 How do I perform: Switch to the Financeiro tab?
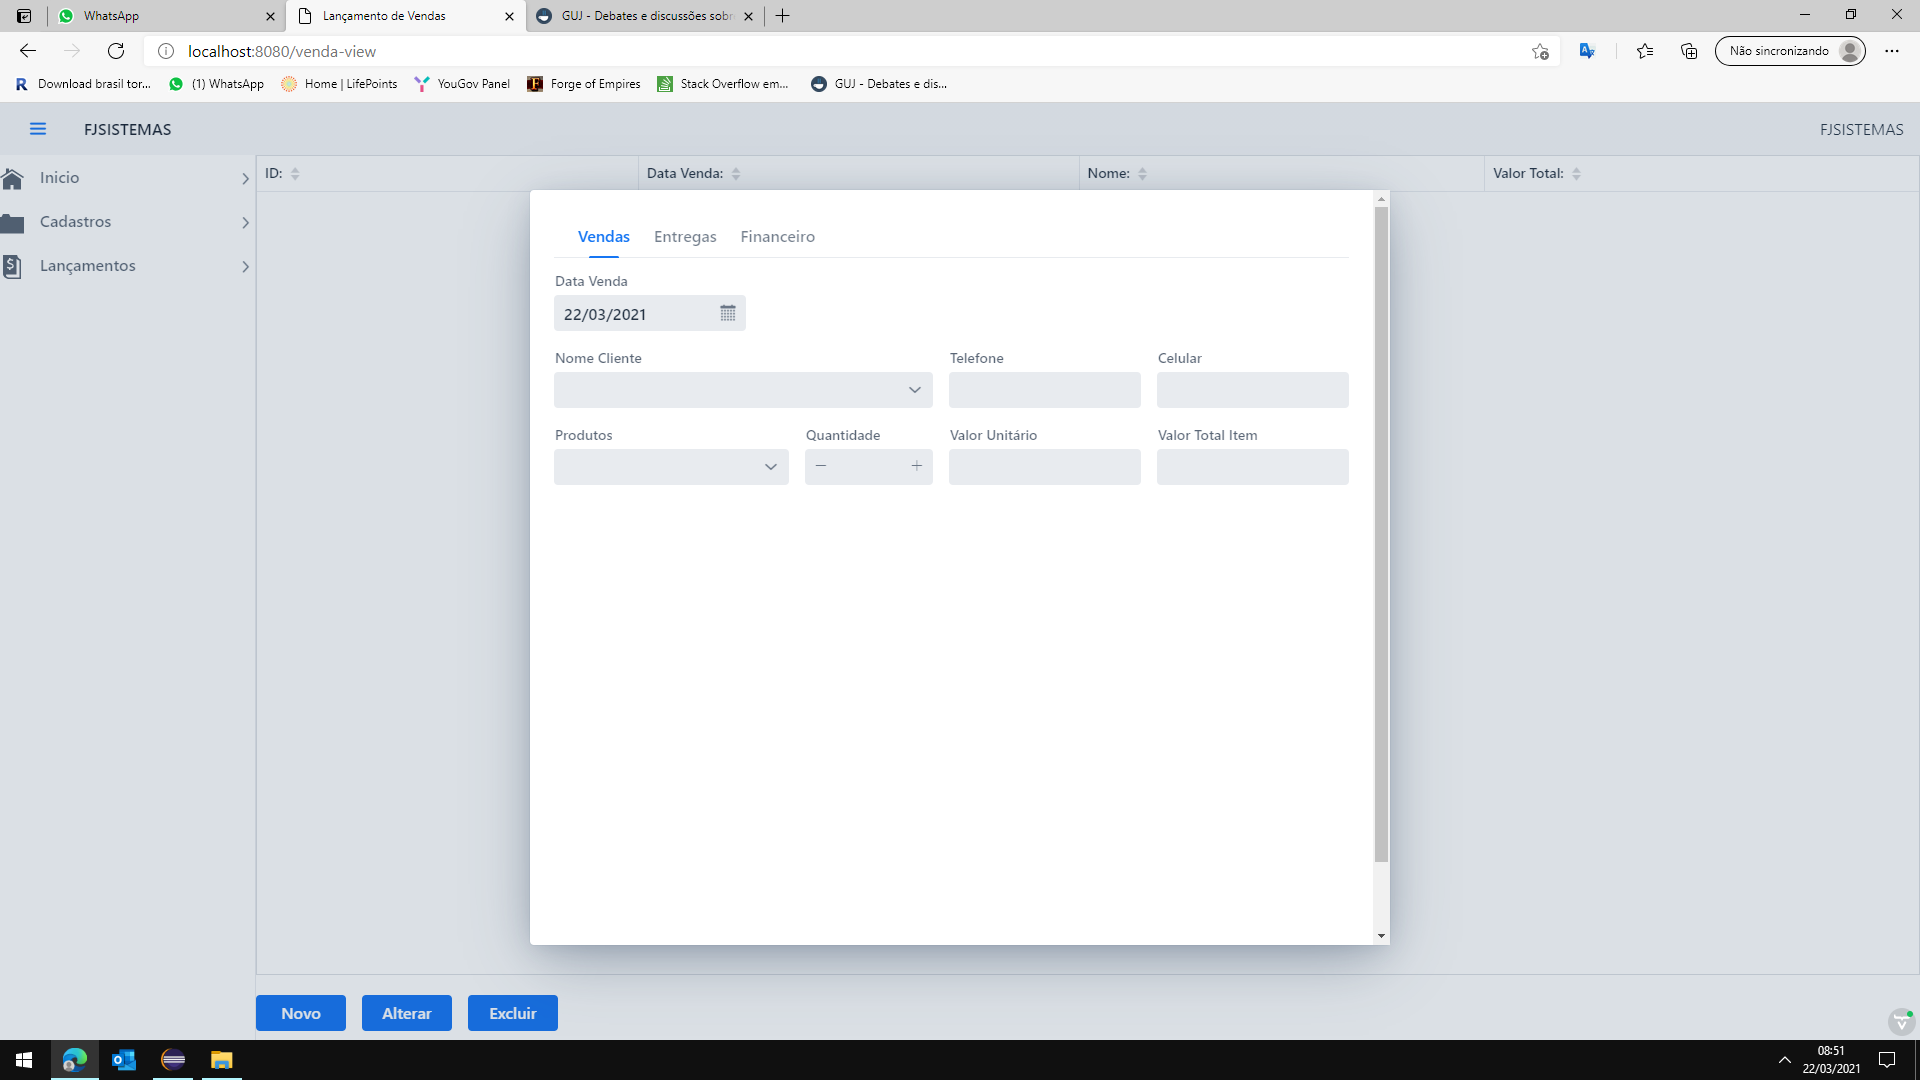[777, 237]
